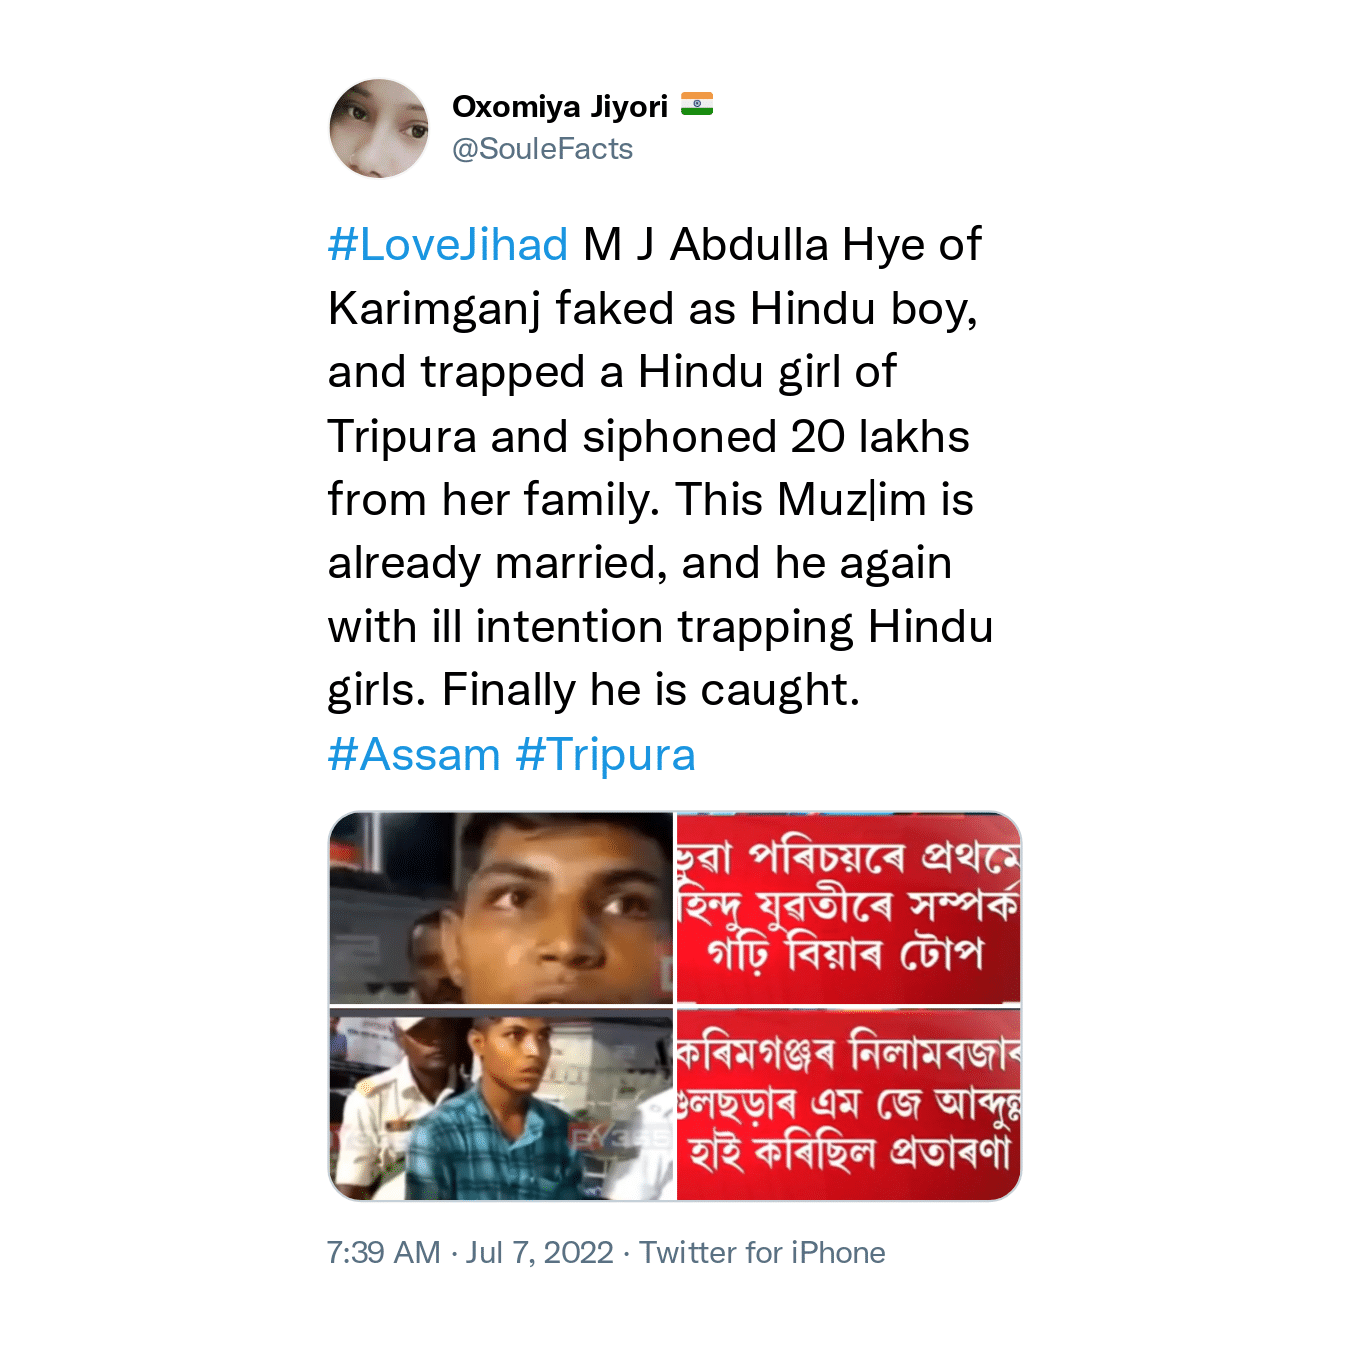Click the Jul 7, 2022 date
This screenshot has width=1350, height=1350.
540,1253
